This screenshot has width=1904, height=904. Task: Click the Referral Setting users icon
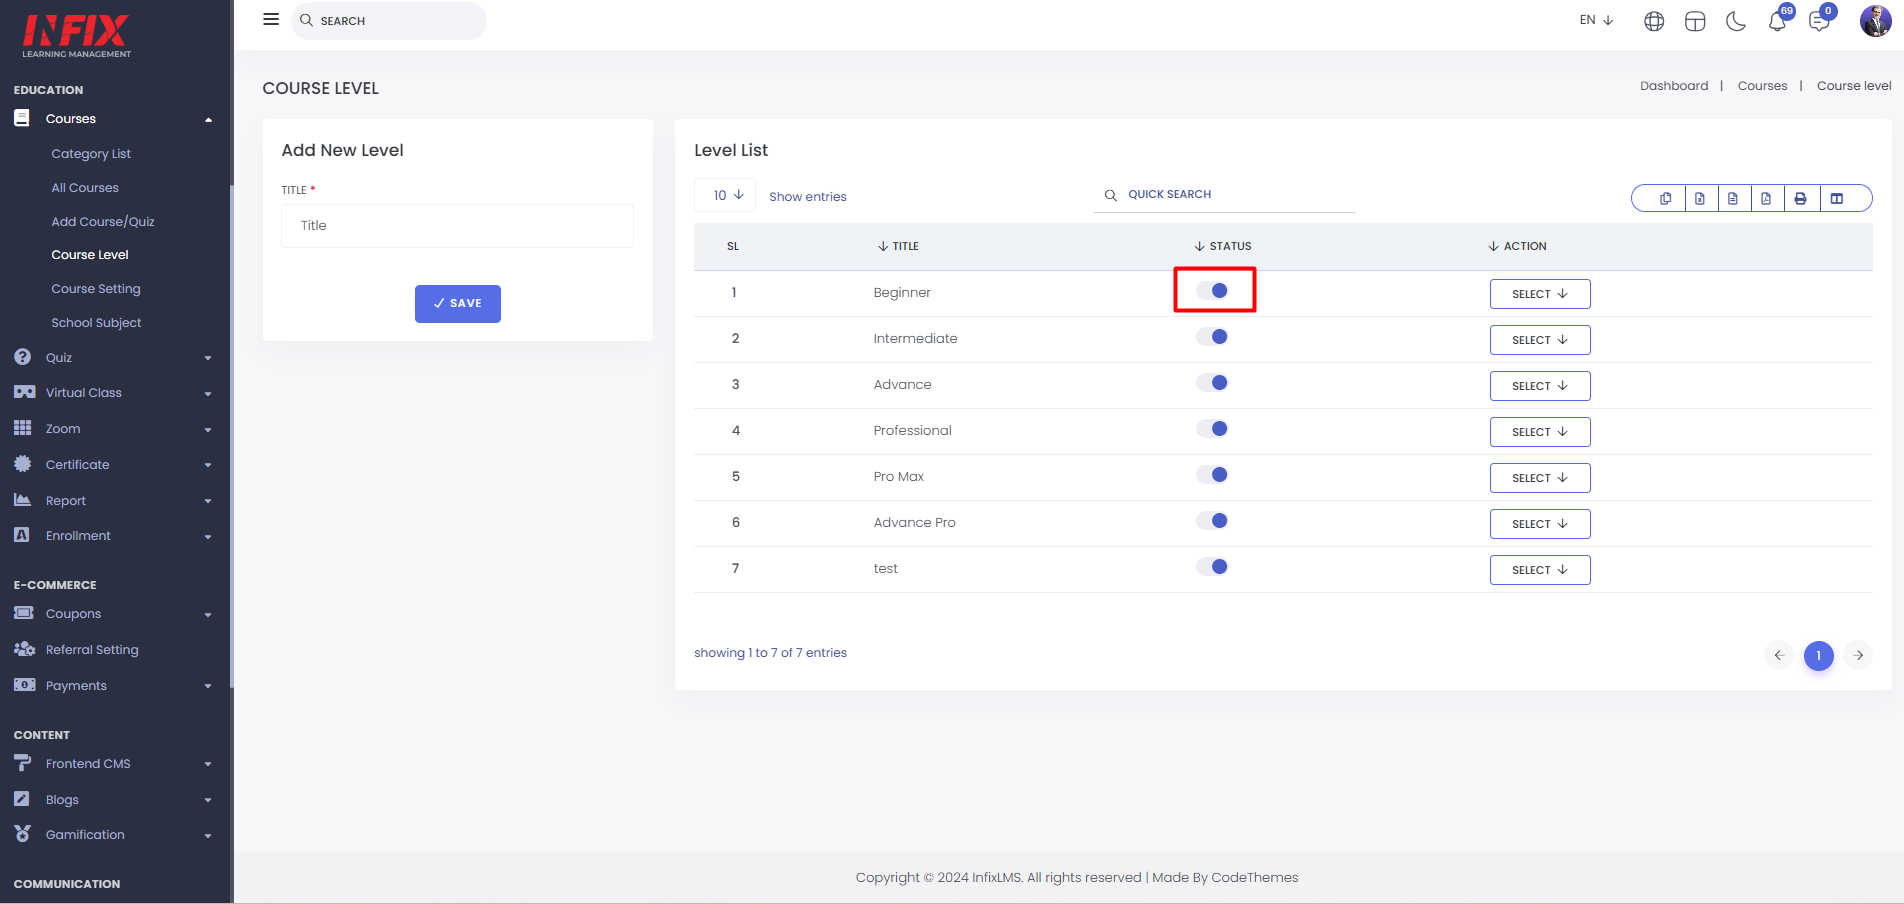(x=24, y=649)
